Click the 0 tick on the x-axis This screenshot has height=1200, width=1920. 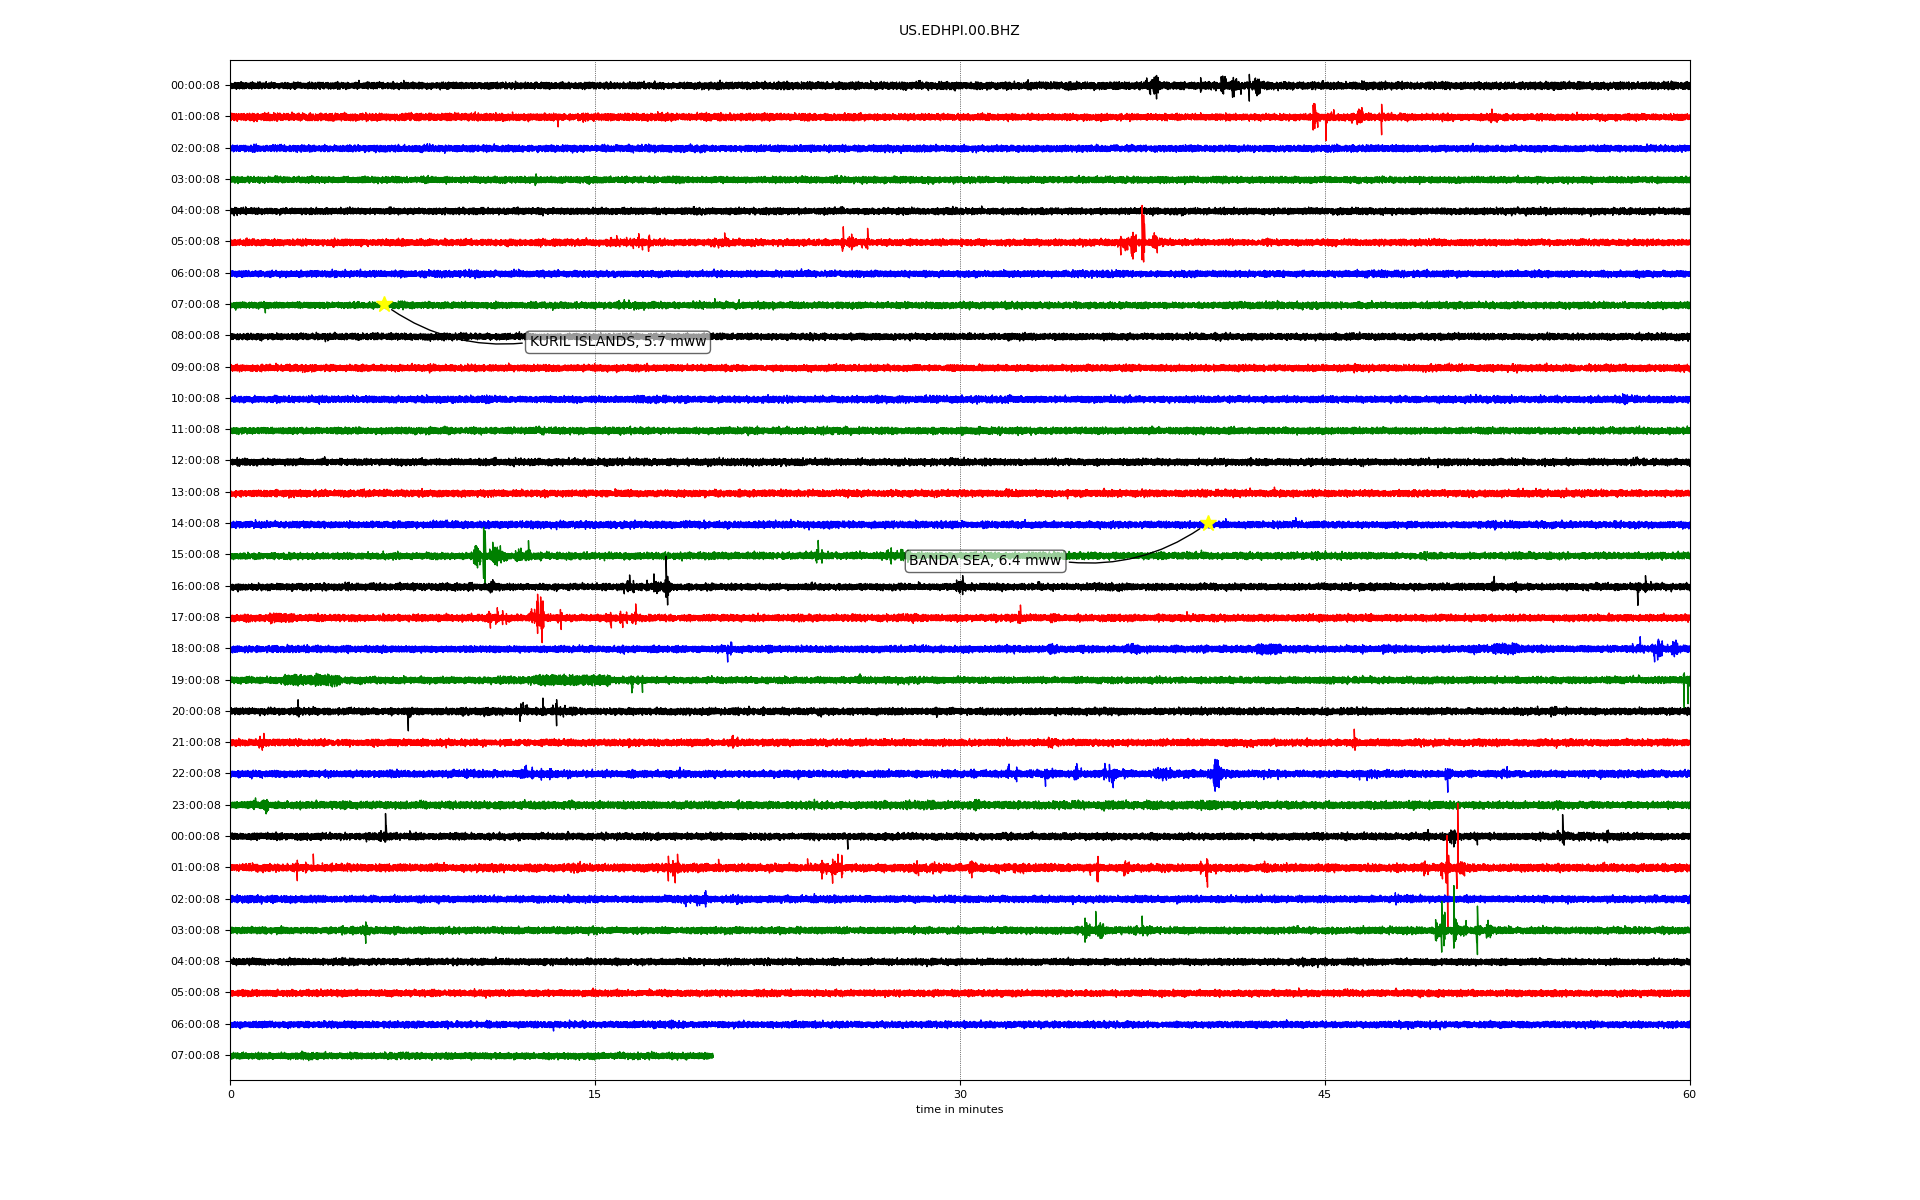(231, 1094)
